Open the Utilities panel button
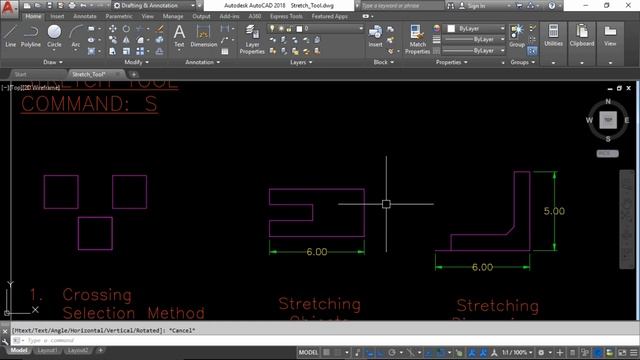 coord(553,36)
